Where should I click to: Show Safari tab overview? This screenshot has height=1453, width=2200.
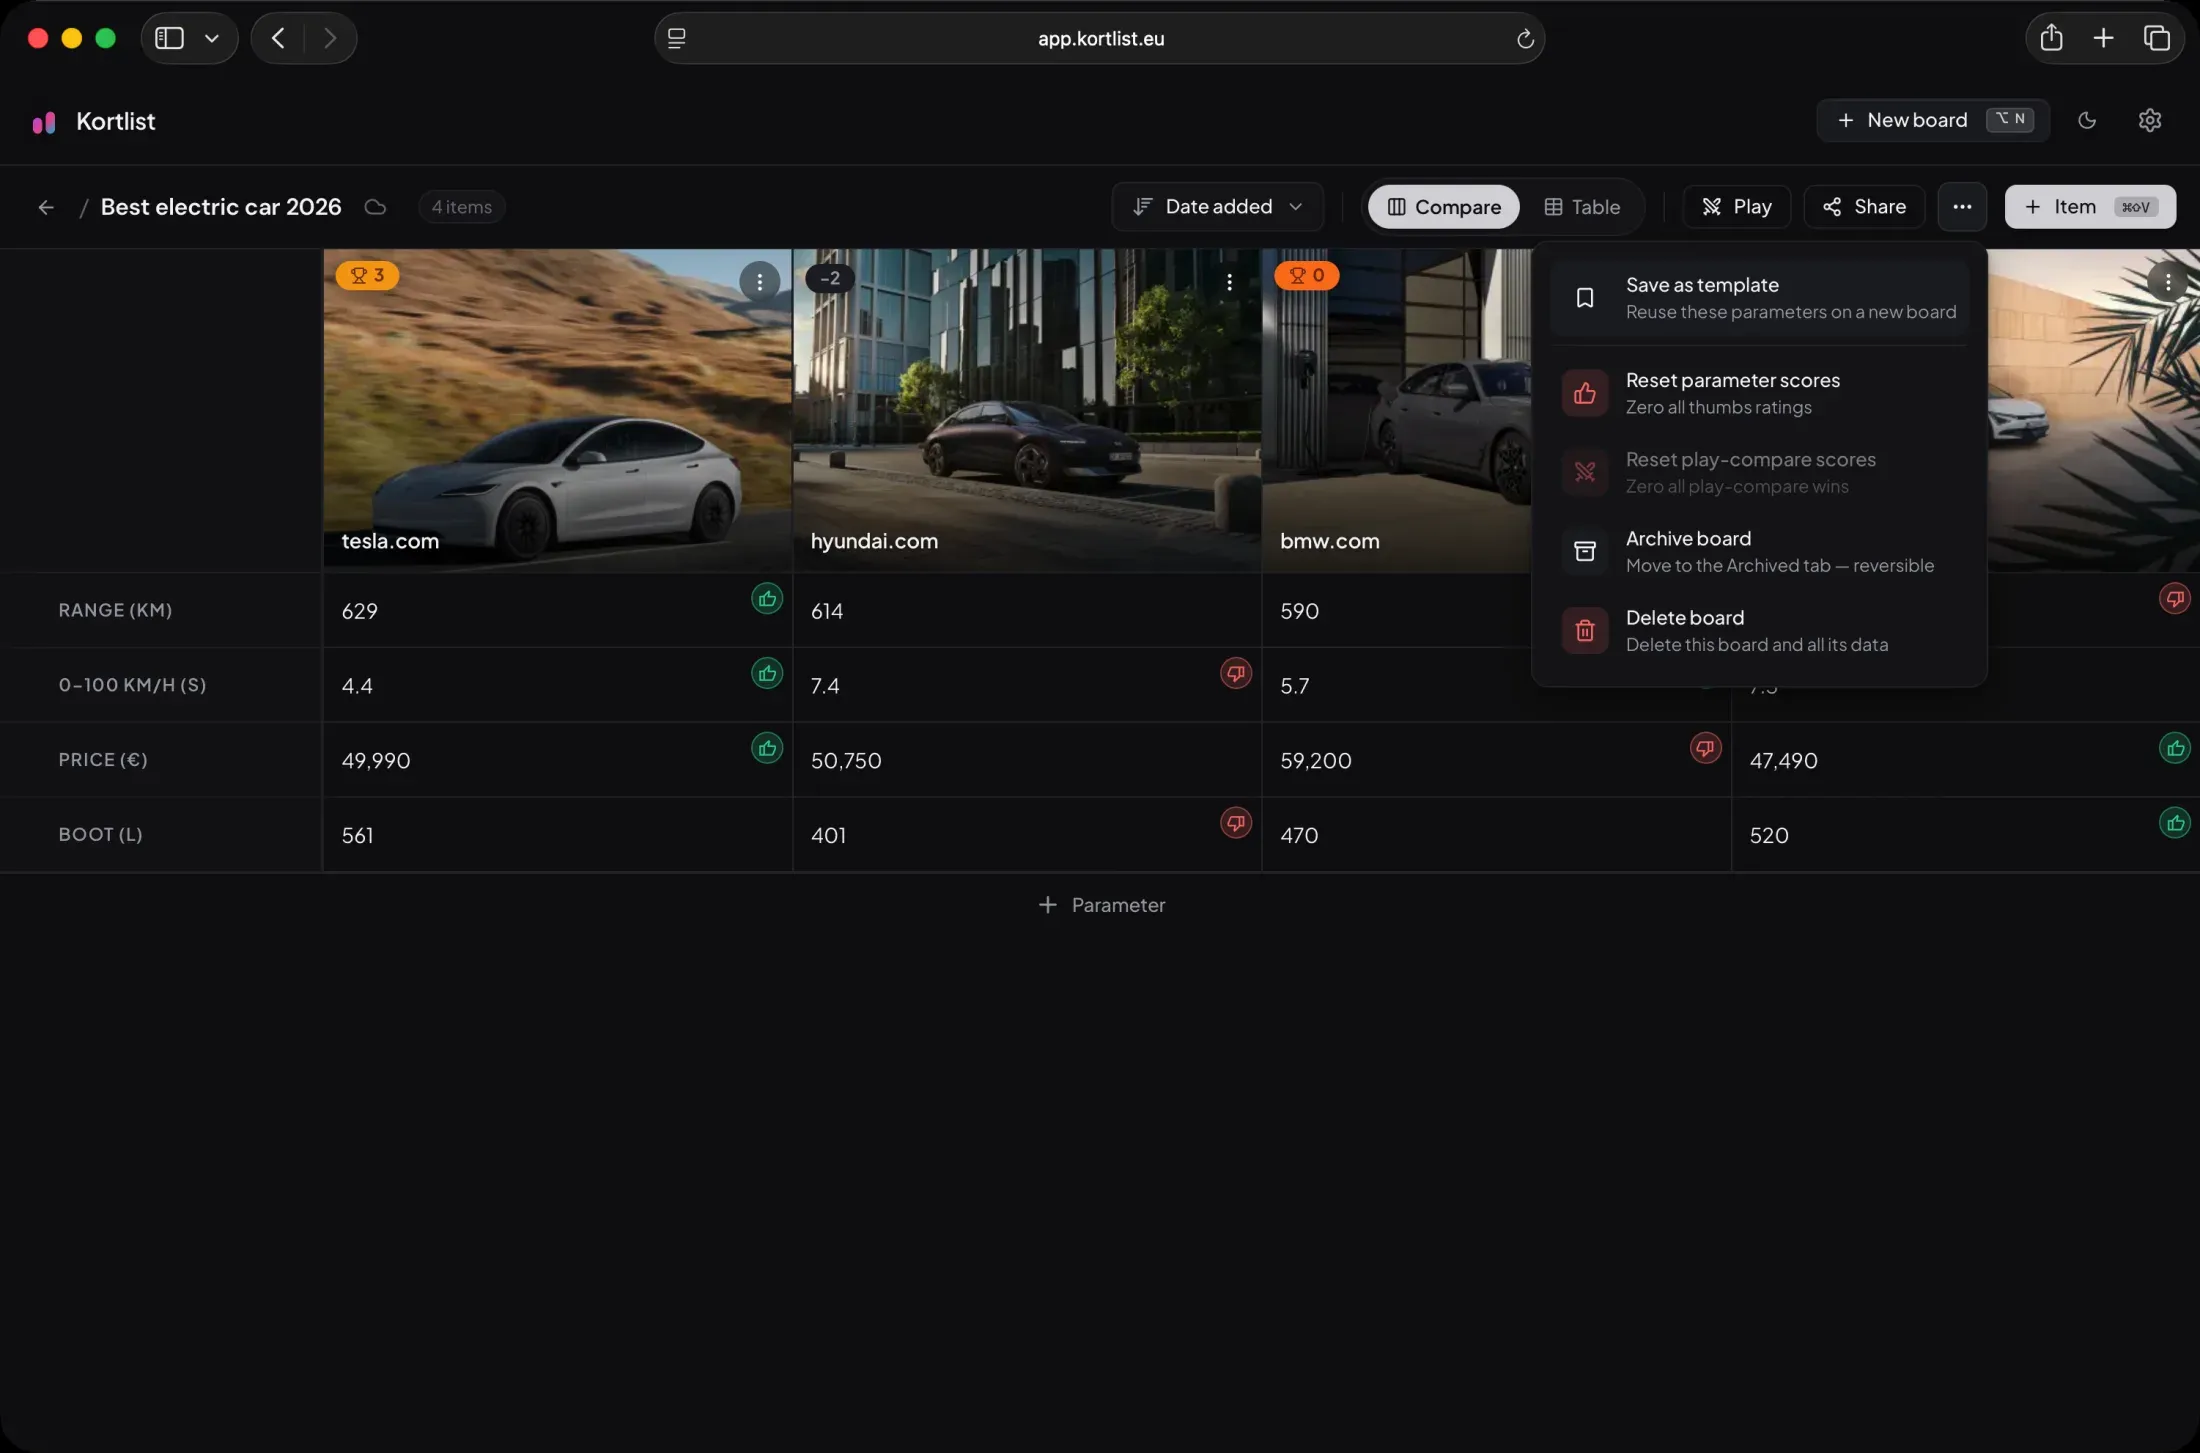(2156, 38)
